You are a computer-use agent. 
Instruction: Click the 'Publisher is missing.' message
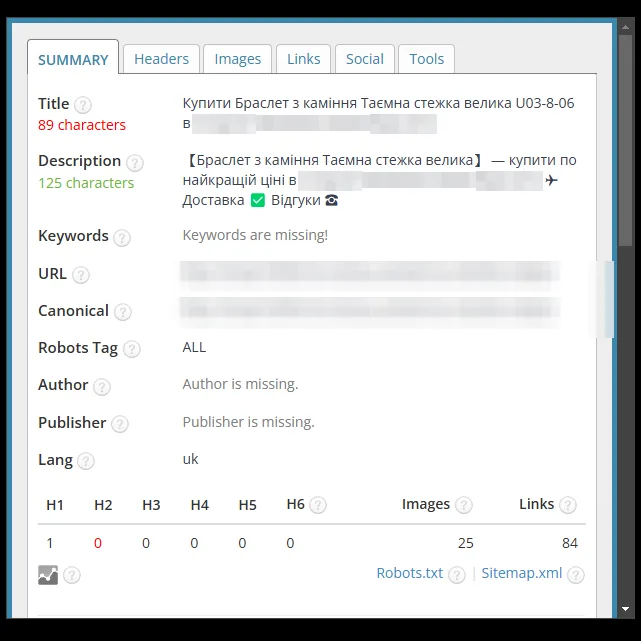coord(249,421)
